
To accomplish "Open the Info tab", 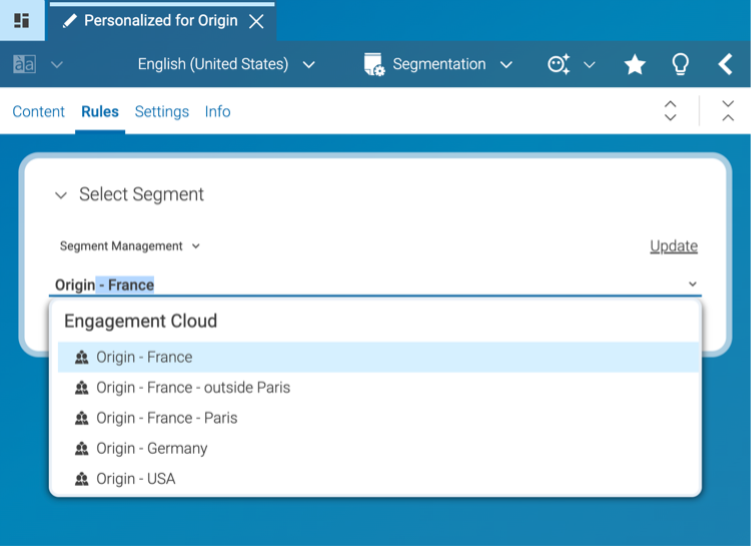I will (x=217, y=112).
